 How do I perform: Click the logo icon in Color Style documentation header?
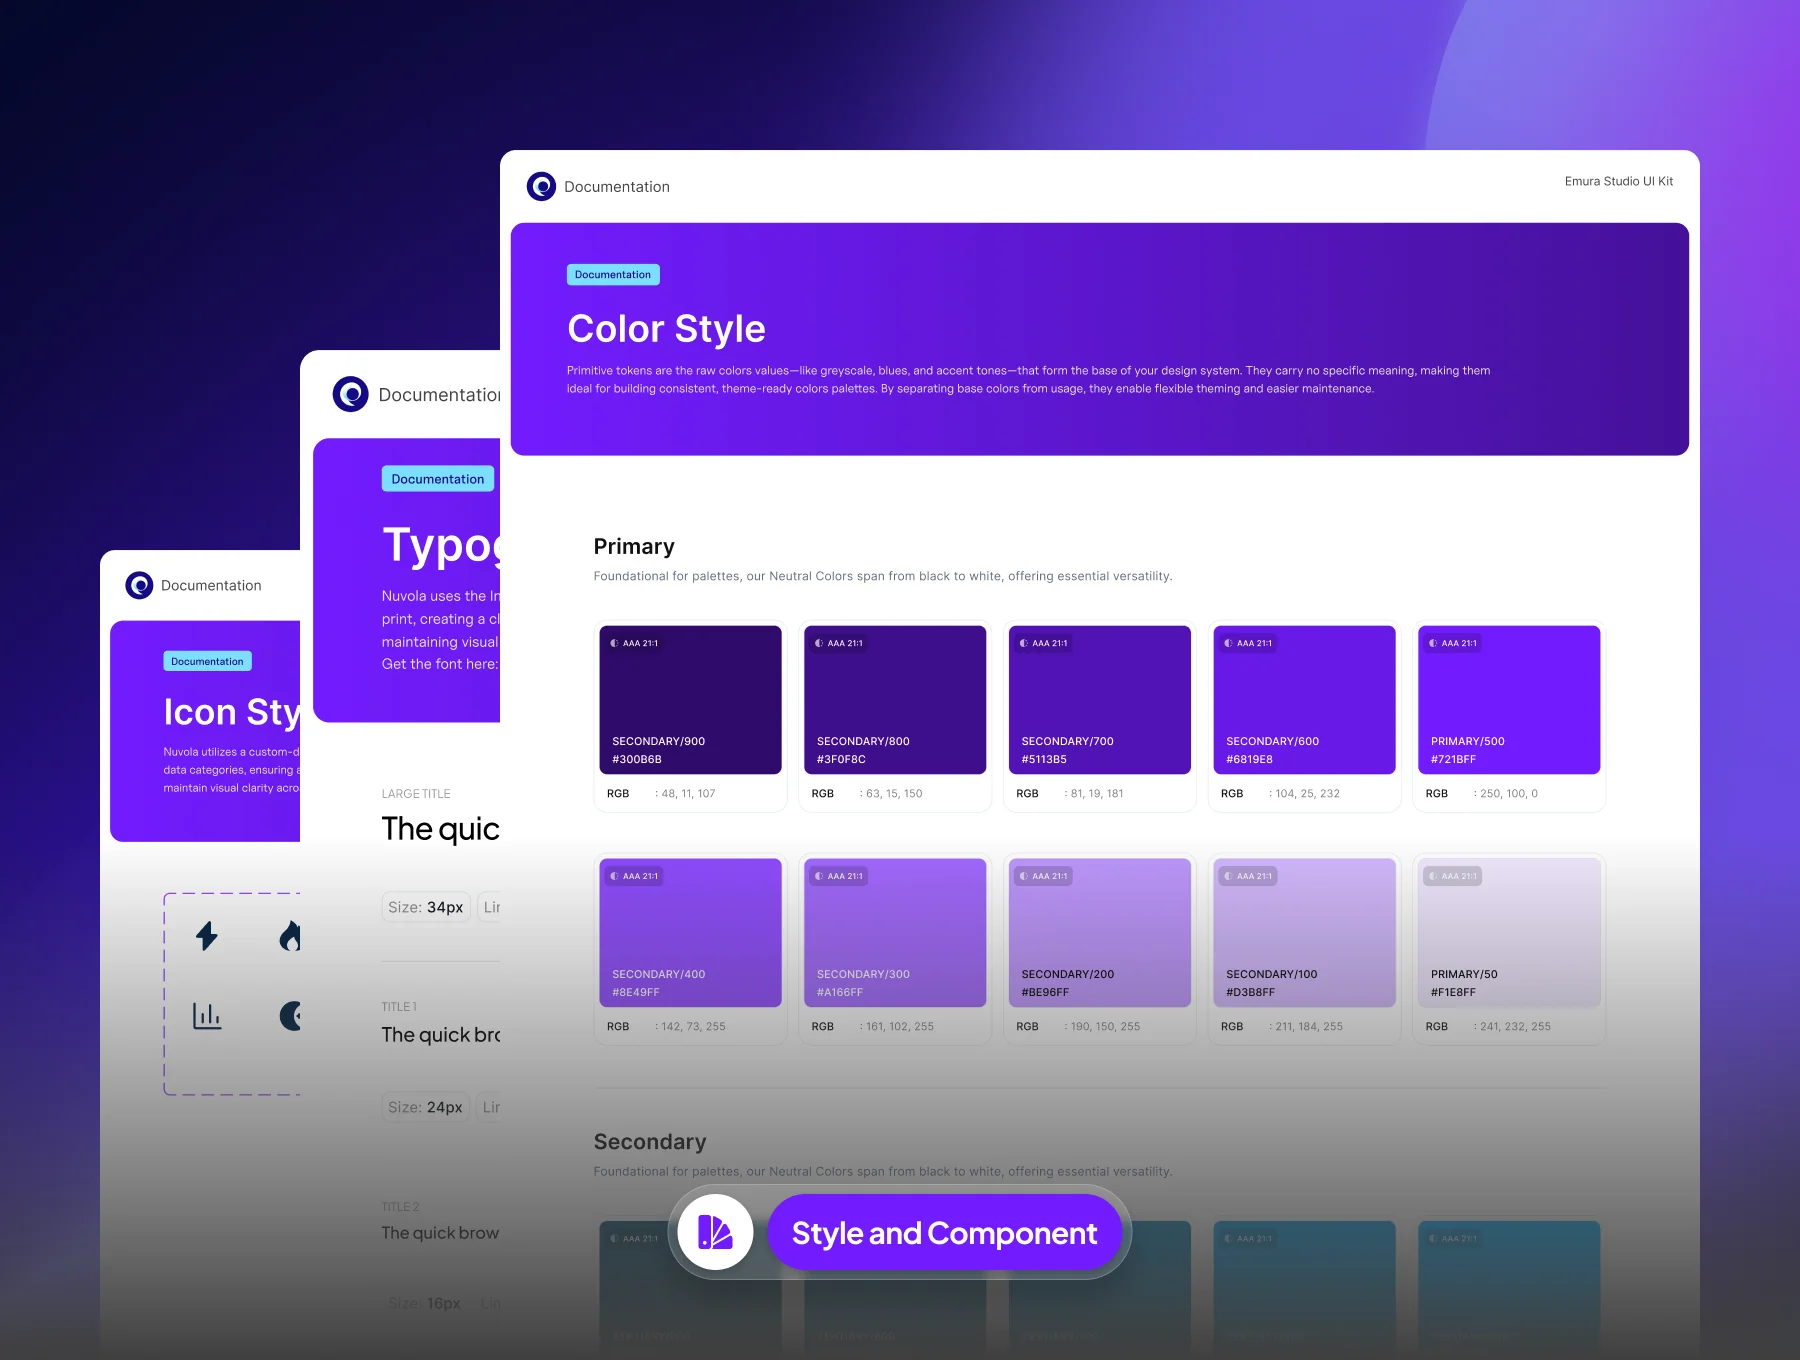pyautogui.click(x=541, y=186)
